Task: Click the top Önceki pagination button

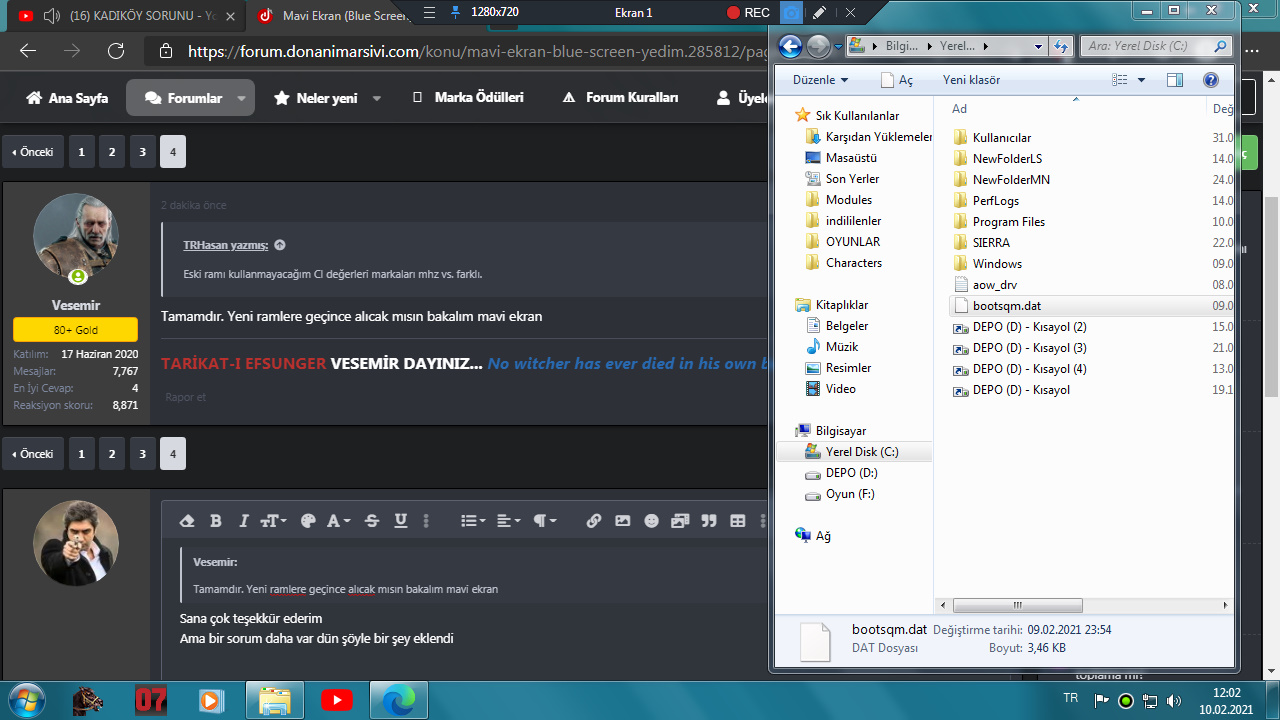Action: click(x=33, y=152)
